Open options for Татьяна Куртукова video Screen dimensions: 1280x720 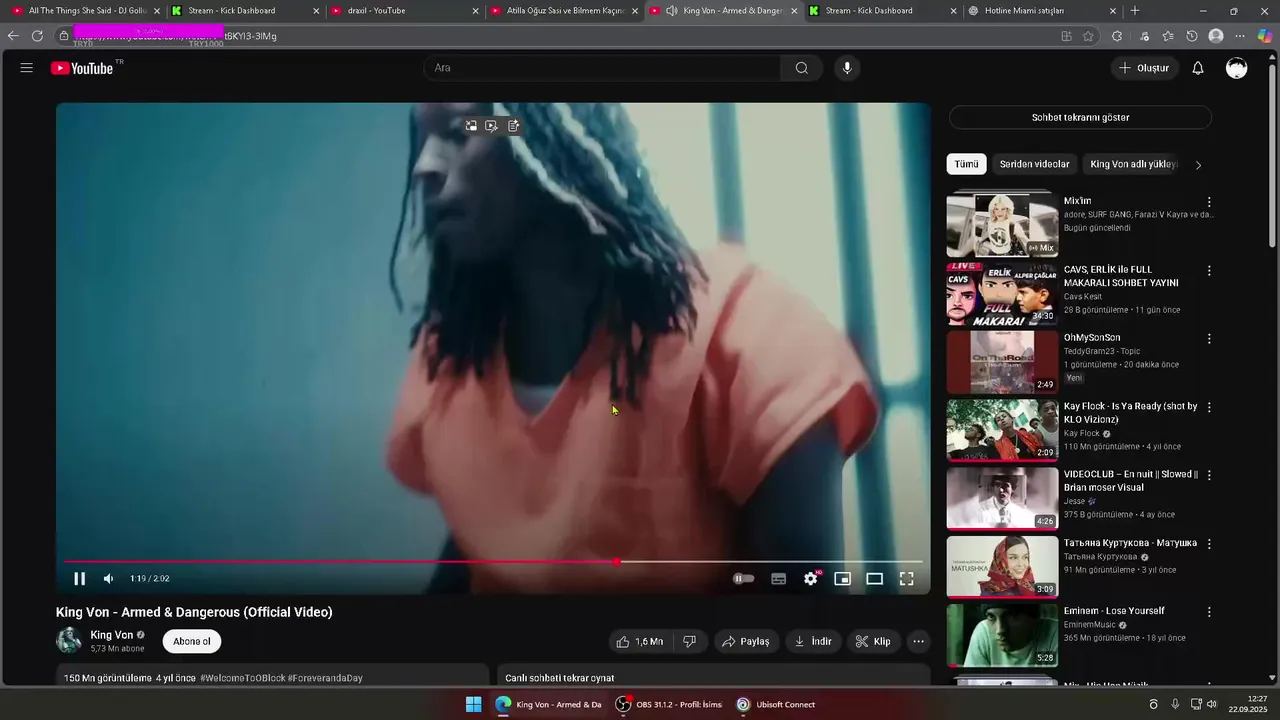[1209, 544]
